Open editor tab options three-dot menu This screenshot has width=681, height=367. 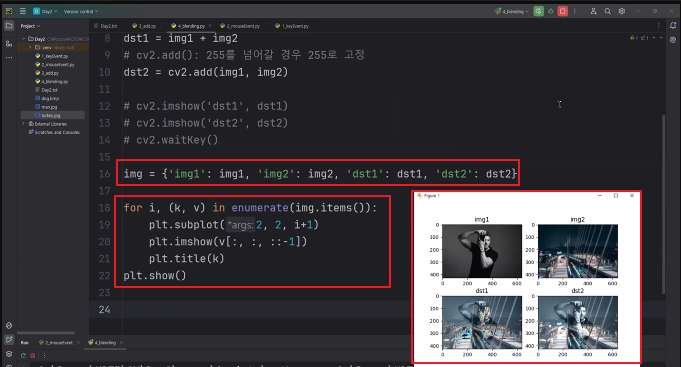[658, 26]
